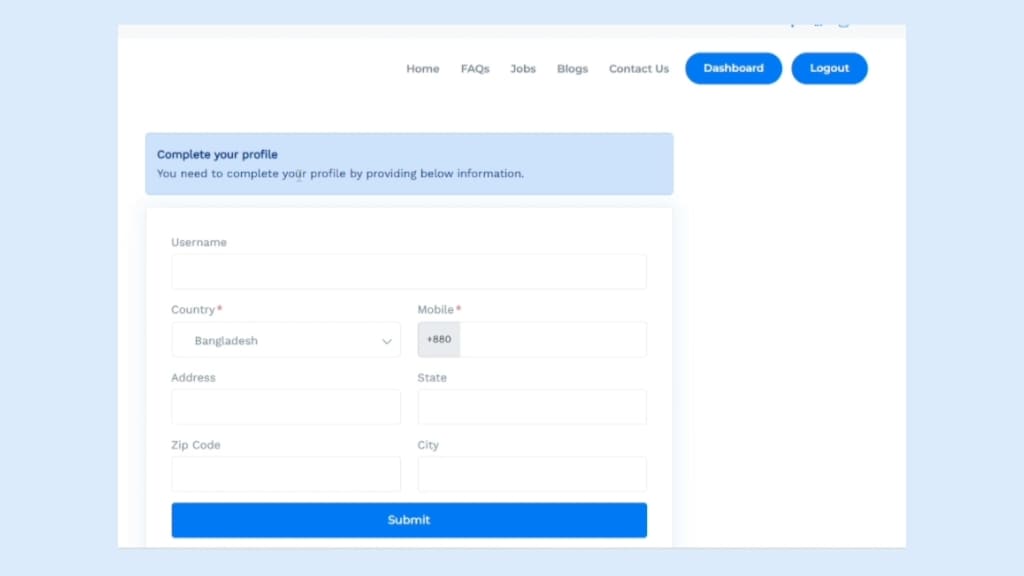Click the Zip Code field
The image size is (1024, 576).
click(285, 474)
